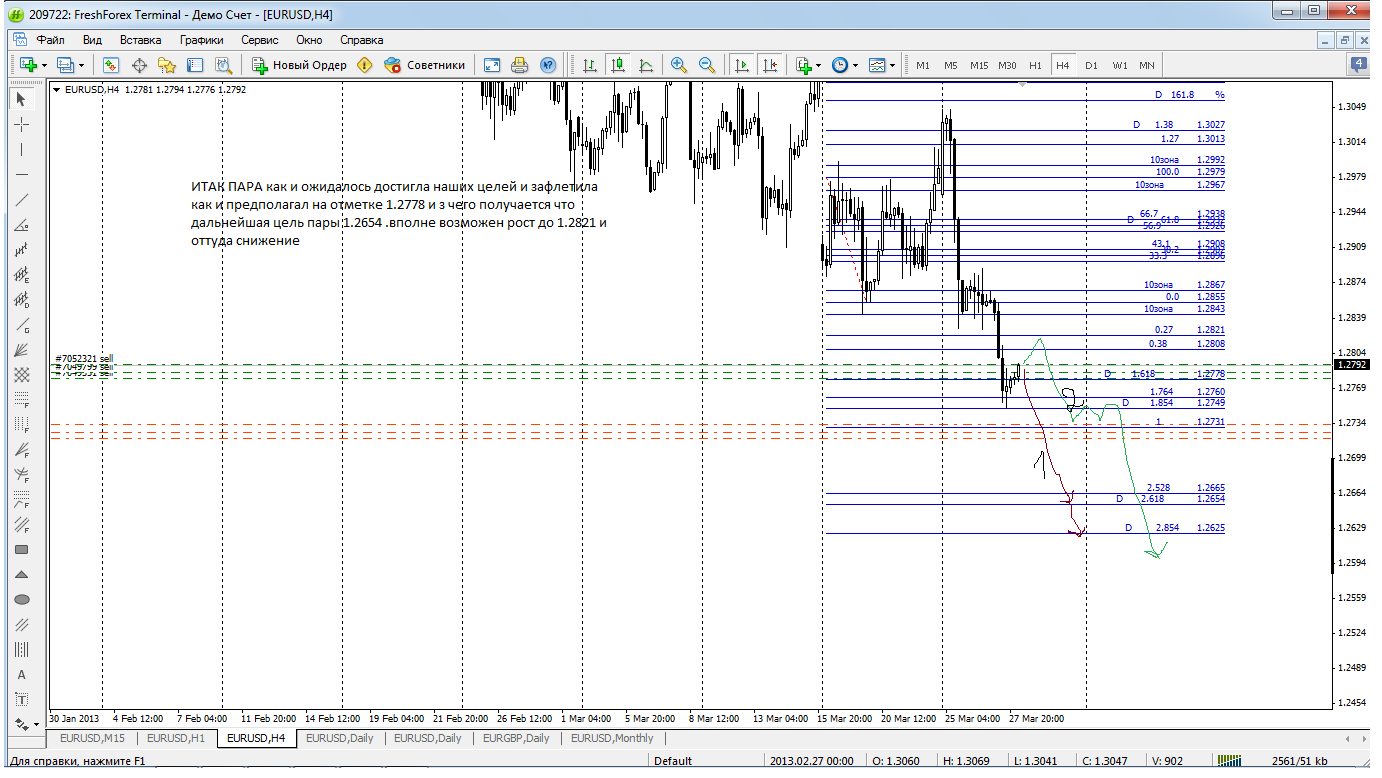This screenshot has height=778, width=1382.
Task: Zoom in on the chart
Action: click(679, 65)
